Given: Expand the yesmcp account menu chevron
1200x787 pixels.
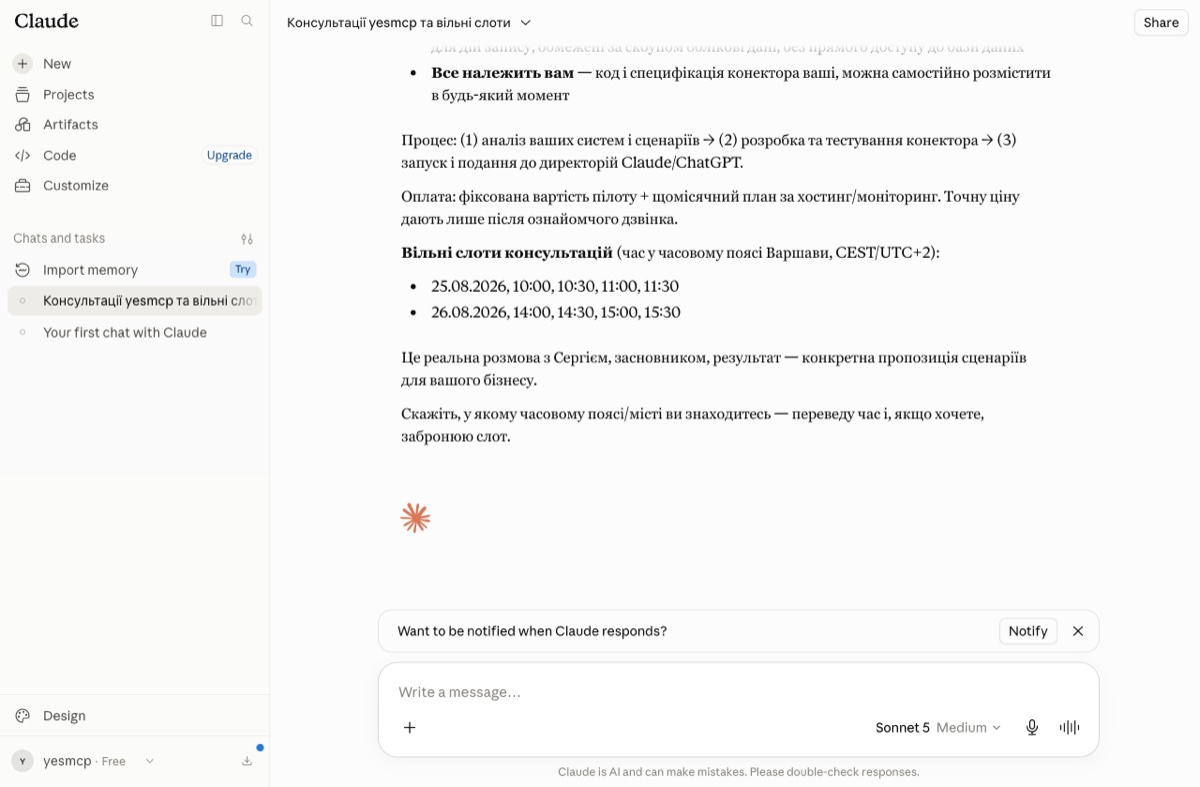Looking at the screenshot, I should 149,761.
